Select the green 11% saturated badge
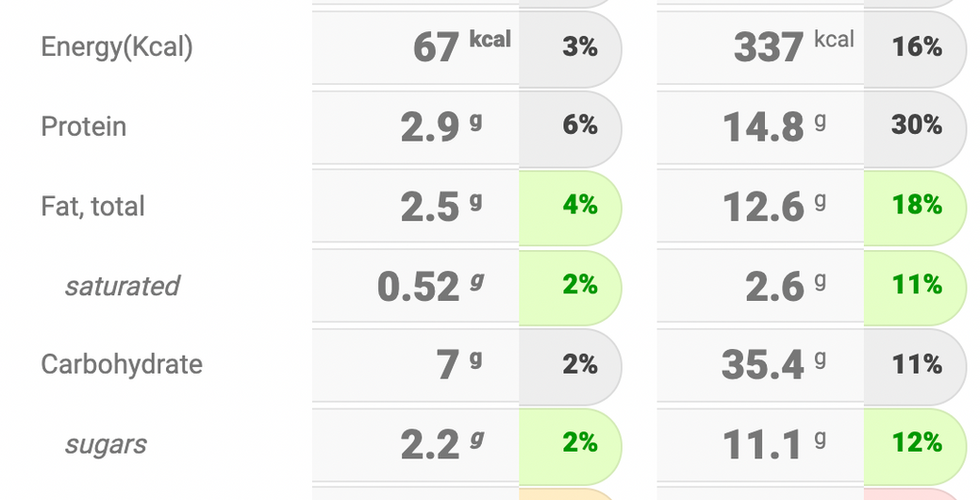The image size is (980, 500). click(x=916, y=286)
